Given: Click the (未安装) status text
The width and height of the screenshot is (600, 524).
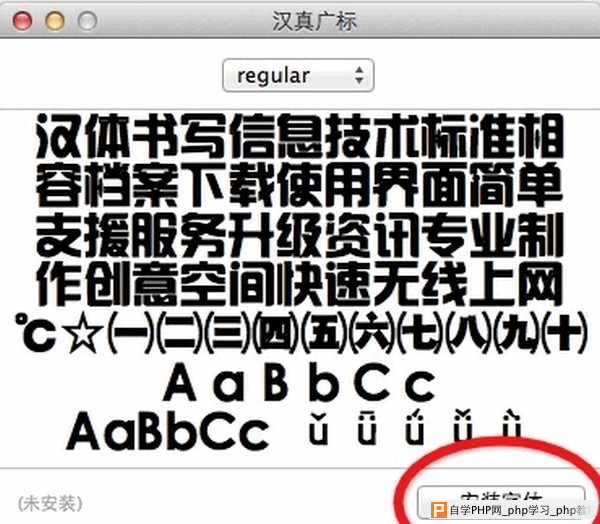Looking at the screenshot, I should tap(50, 504).
